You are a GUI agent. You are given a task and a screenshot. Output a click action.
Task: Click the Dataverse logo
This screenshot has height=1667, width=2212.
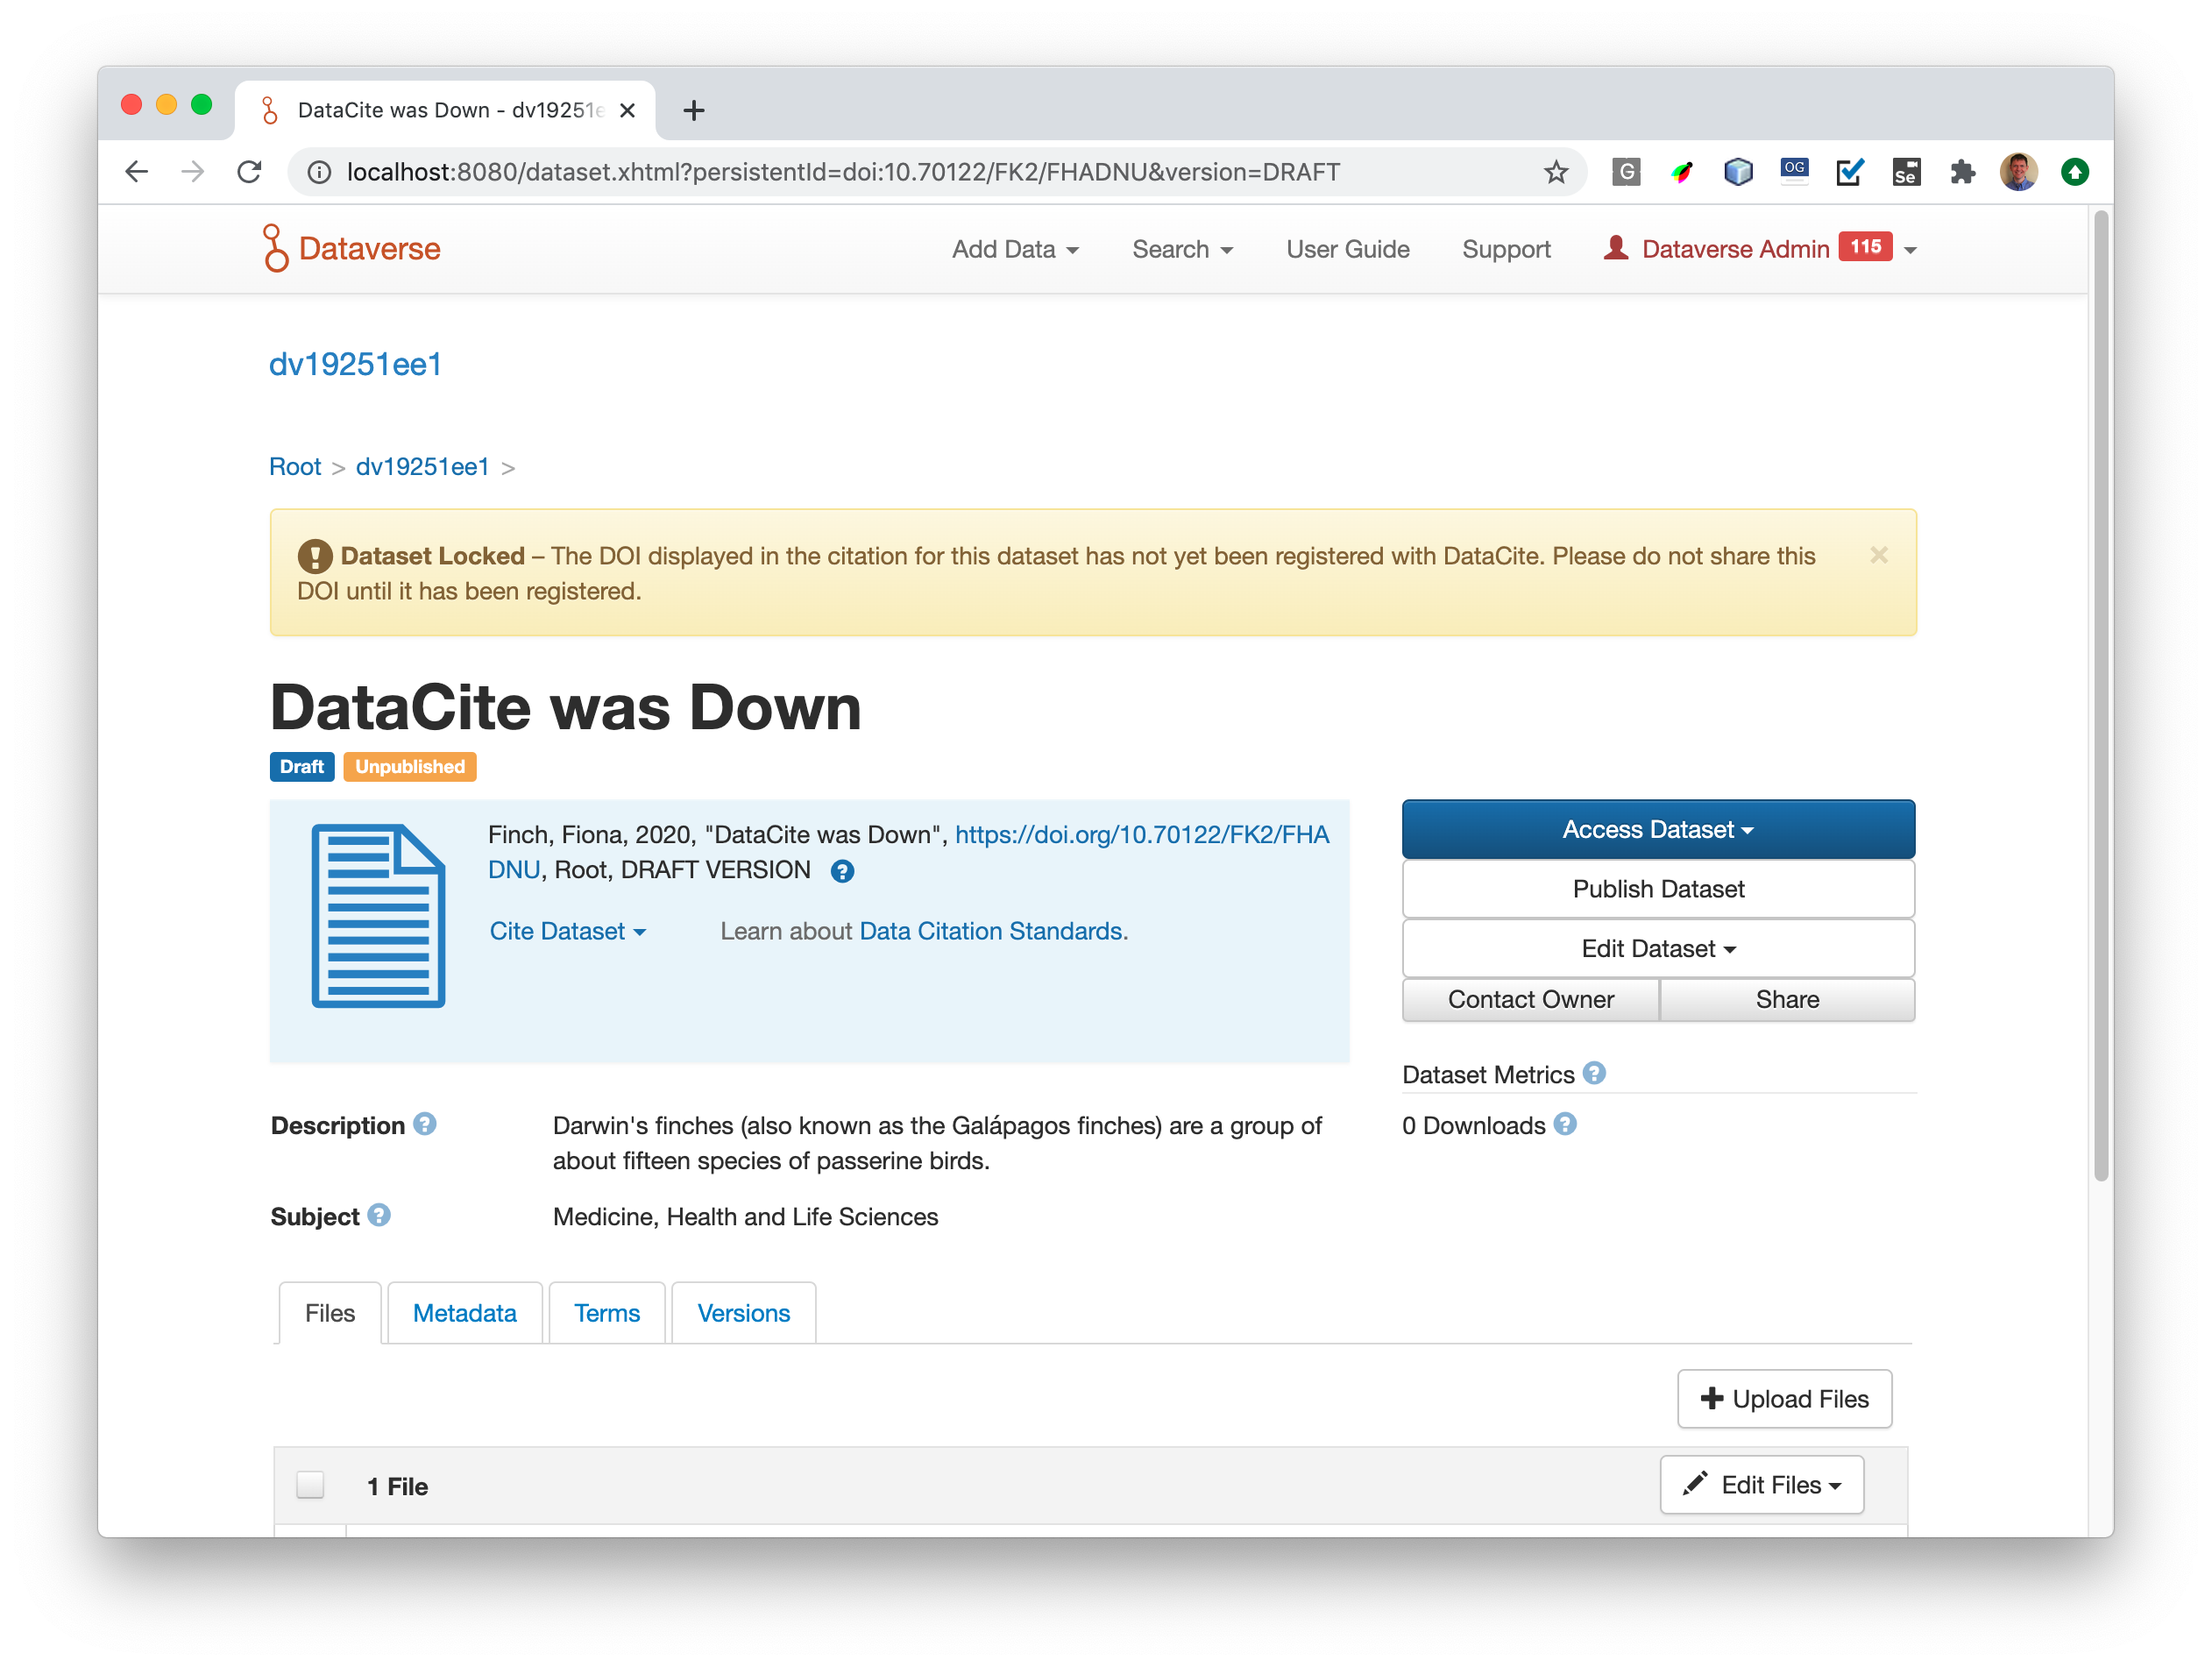coord(352,248)
